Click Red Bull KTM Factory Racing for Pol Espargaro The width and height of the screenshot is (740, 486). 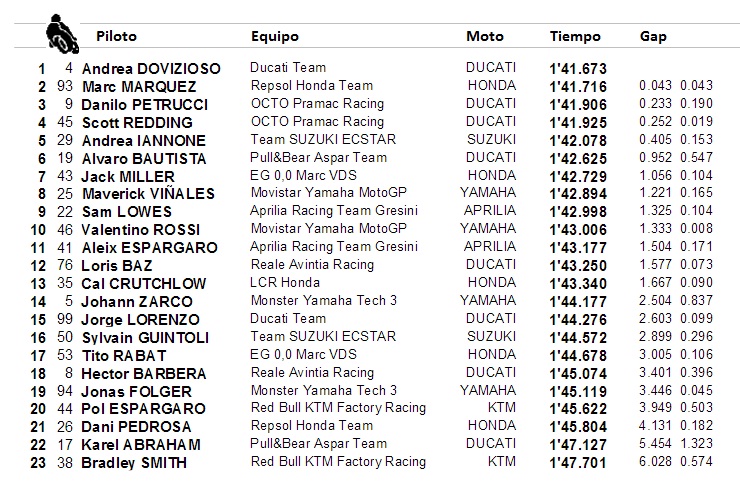(338, 408)
